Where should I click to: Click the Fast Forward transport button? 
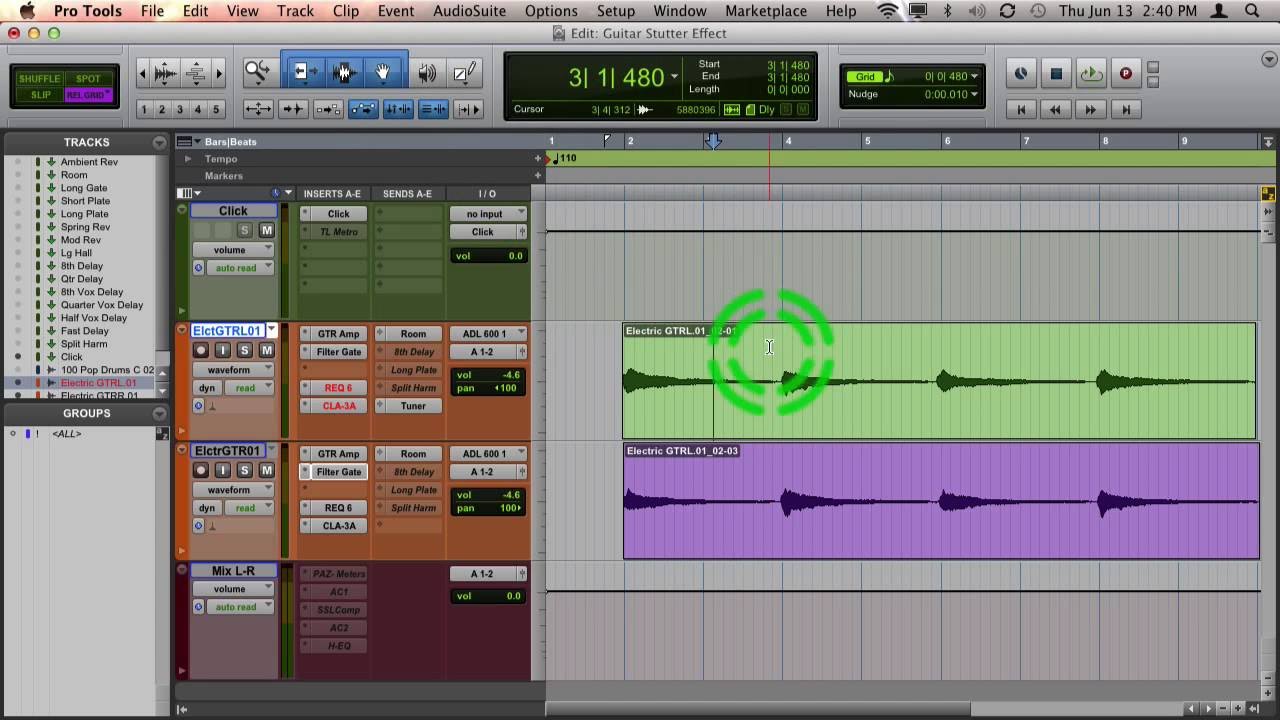click(1091, 109)
